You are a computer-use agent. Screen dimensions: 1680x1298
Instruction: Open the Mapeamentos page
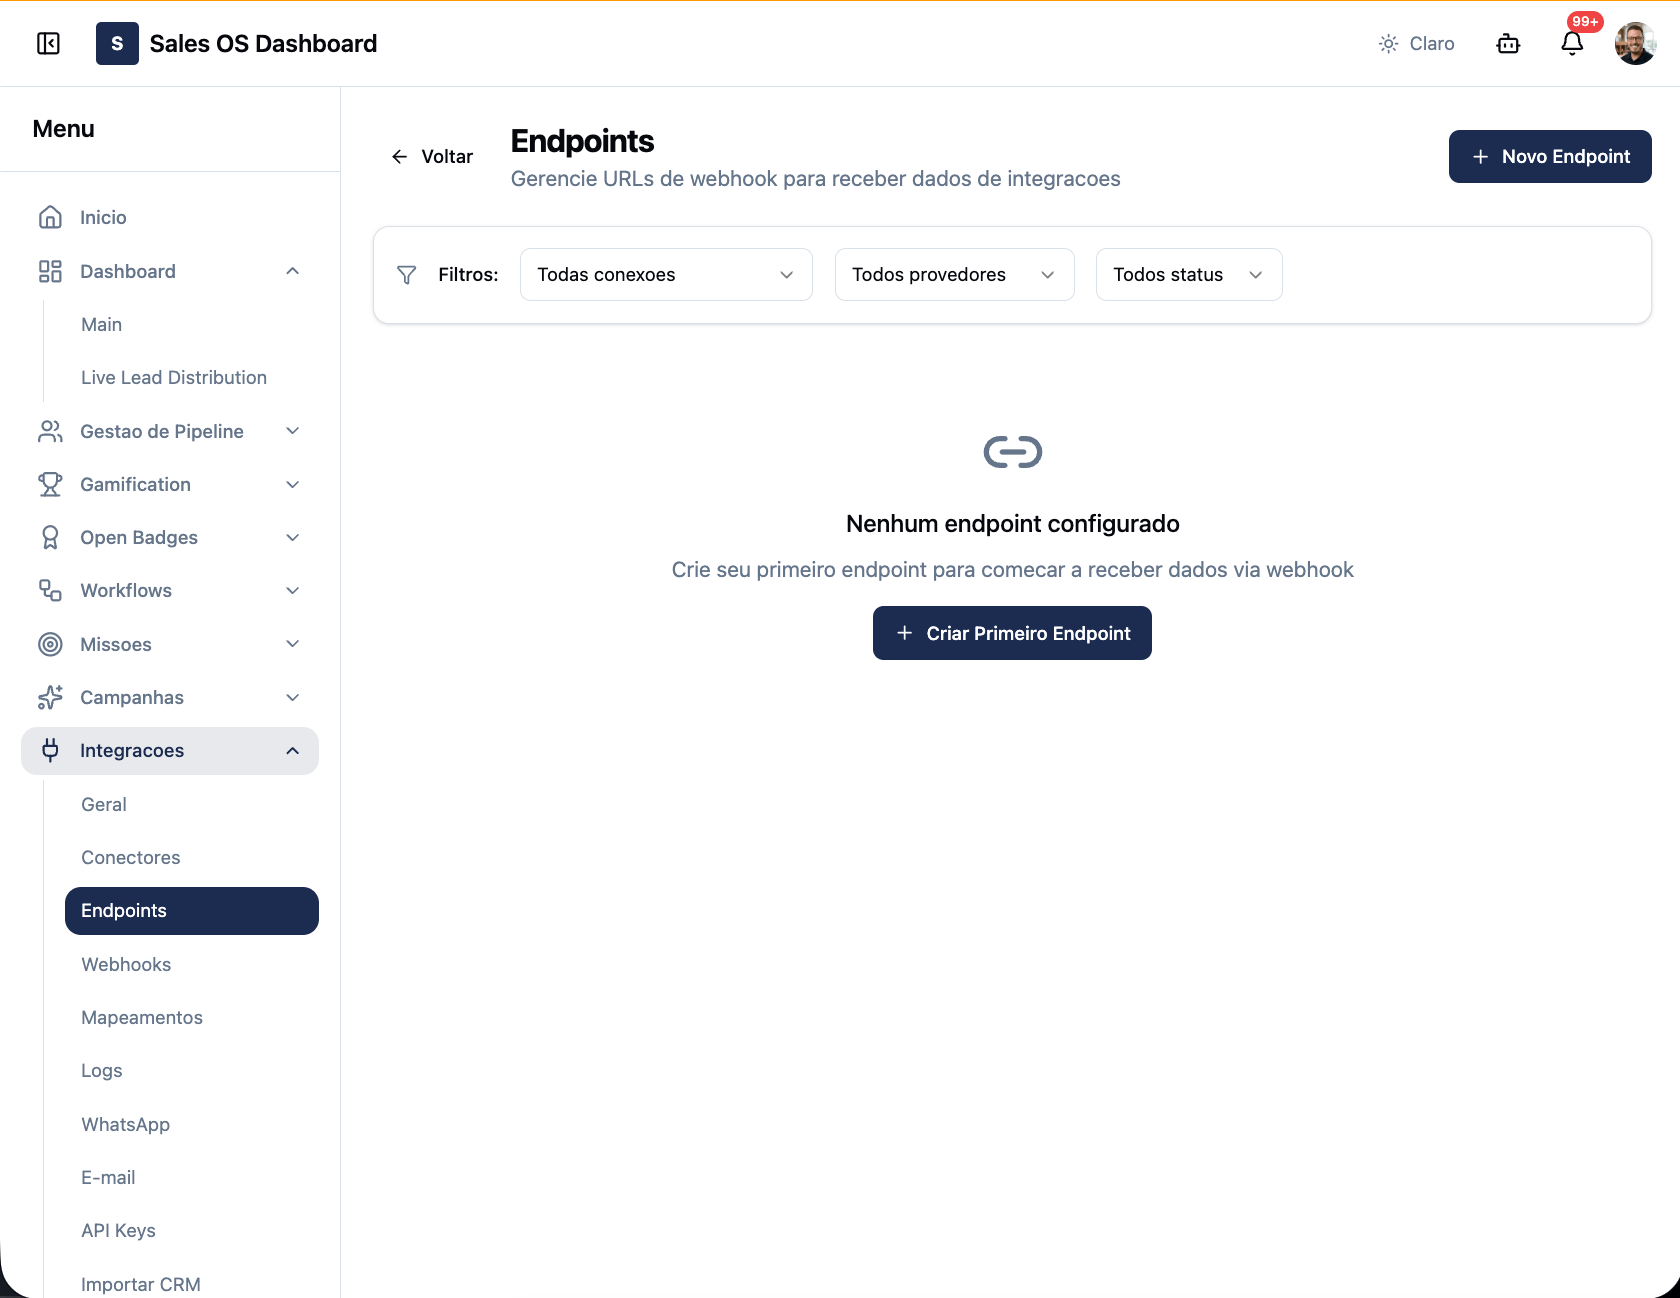coord(192,1017)
